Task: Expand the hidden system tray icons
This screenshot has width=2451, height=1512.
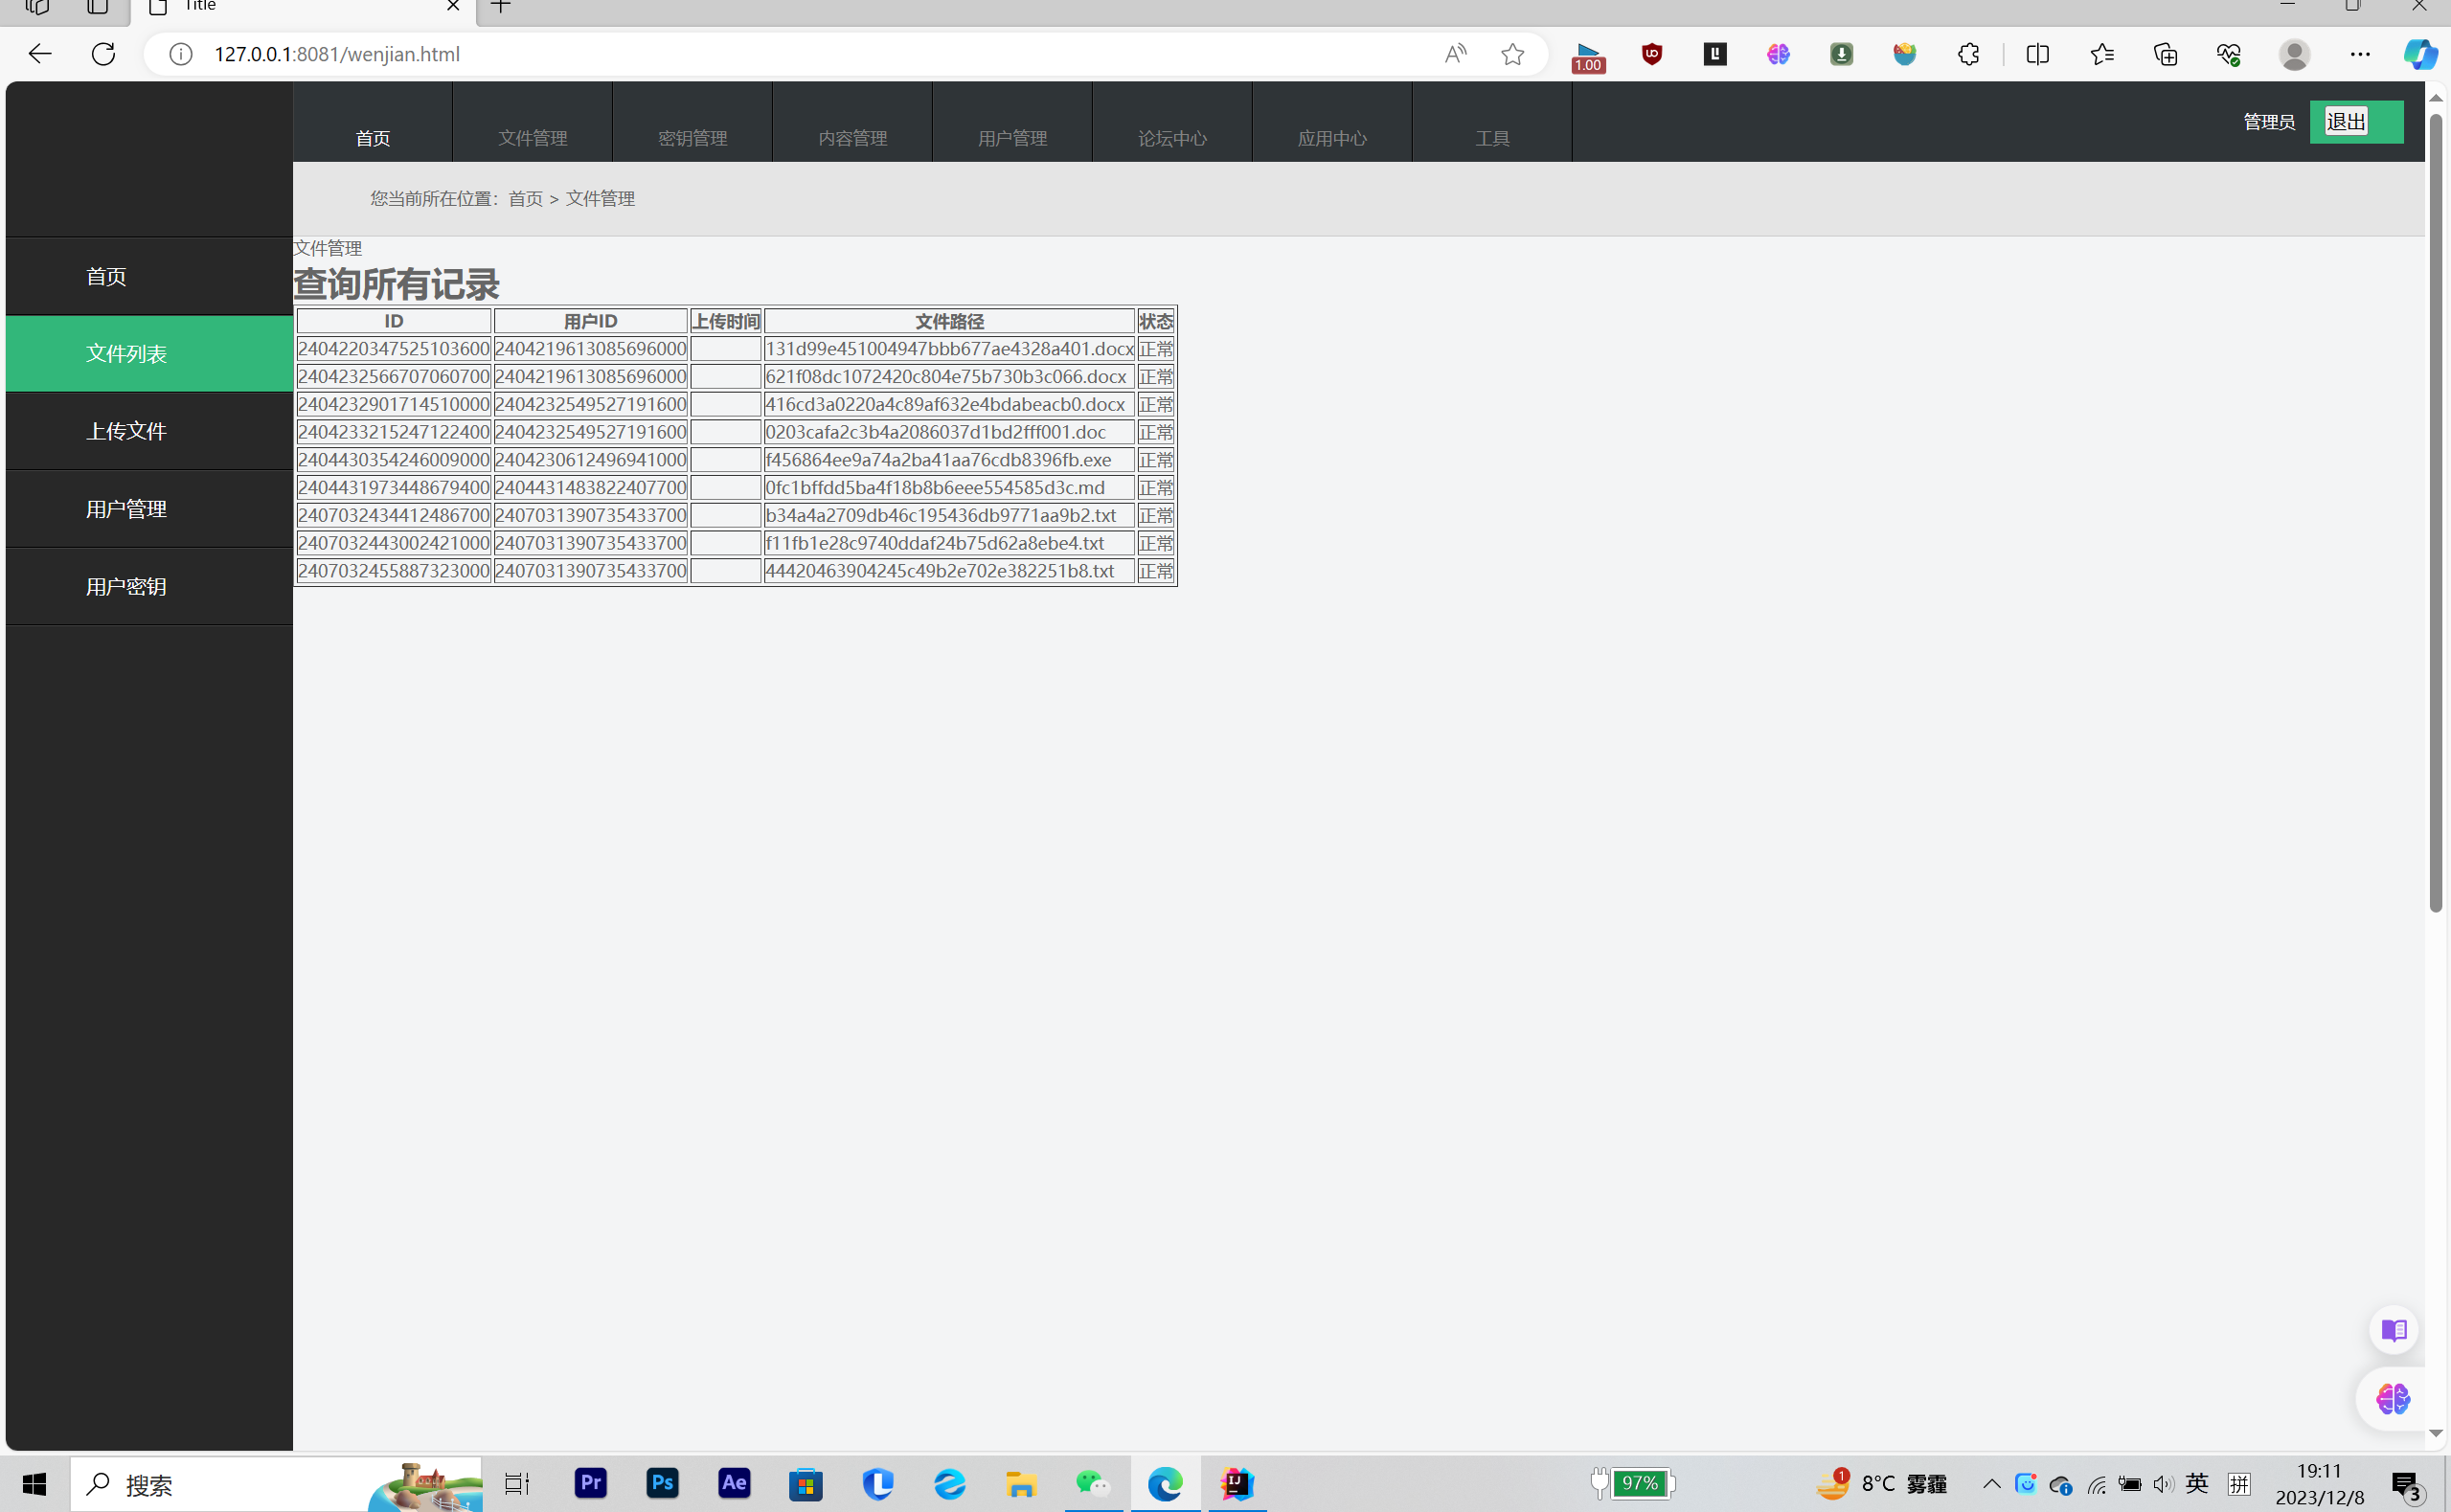Action: tap(1991, 1483)
